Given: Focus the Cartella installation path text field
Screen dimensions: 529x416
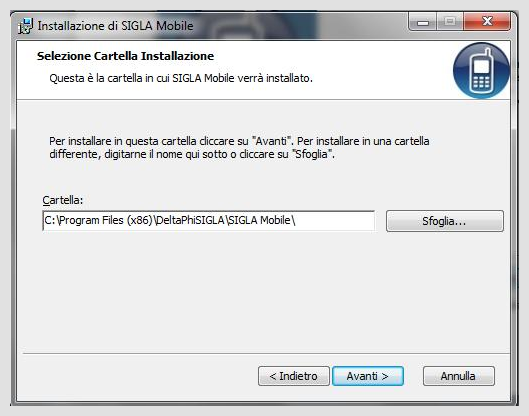Looking at the screenshot, I should 208,221.
